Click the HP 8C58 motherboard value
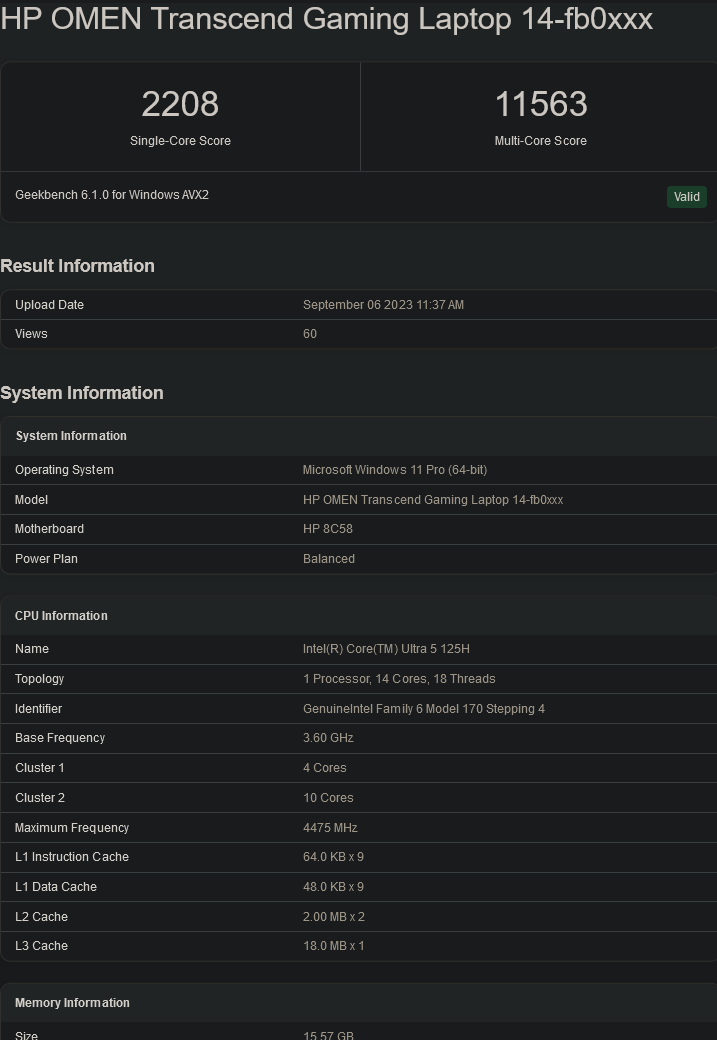The height and width of the screenshot is (1040, 717). [328, 529]
